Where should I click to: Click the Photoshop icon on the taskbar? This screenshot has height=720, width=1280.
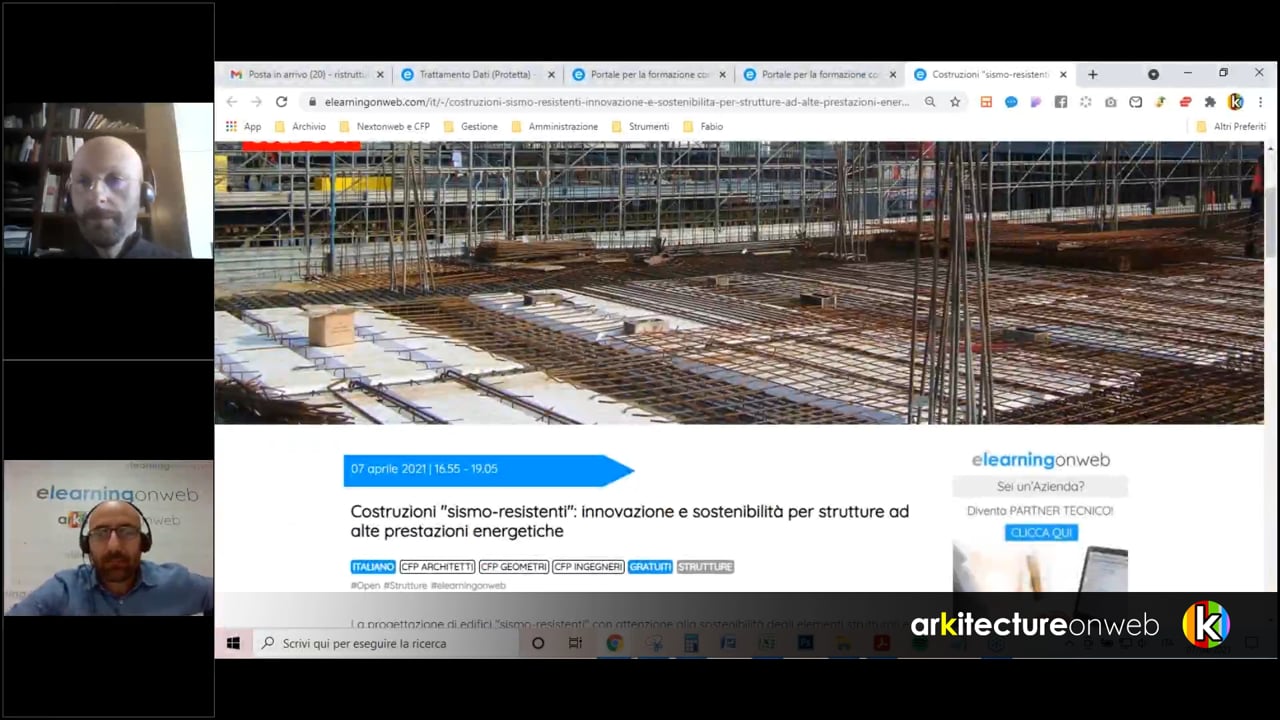[805, 643]
